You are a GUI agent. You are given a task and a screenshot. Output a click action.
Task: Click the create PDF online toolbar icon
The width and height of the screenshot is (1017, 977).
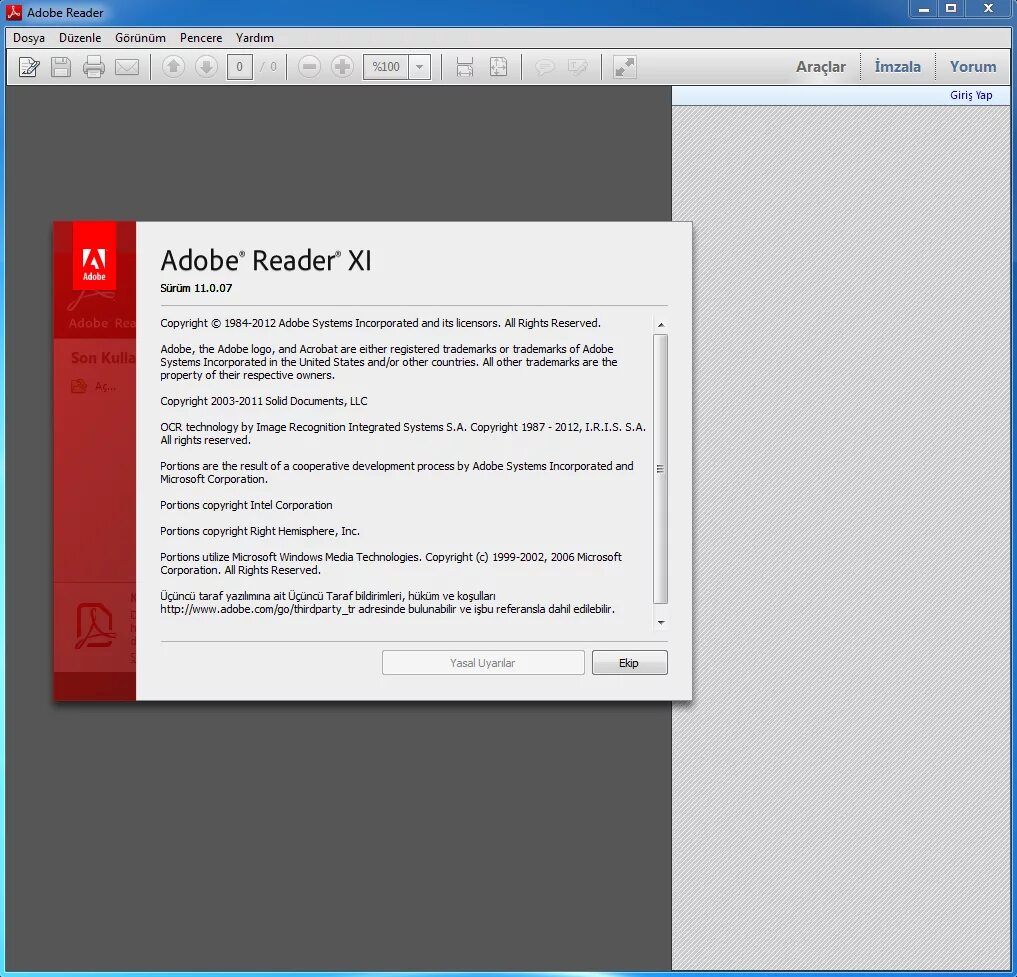(x=29, y=67)
